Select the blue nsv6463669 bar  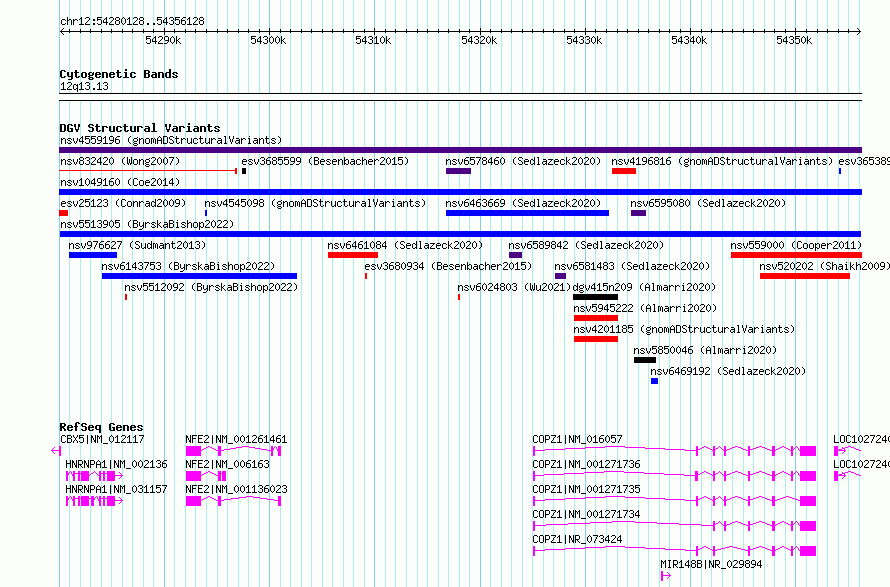(527, 213)
